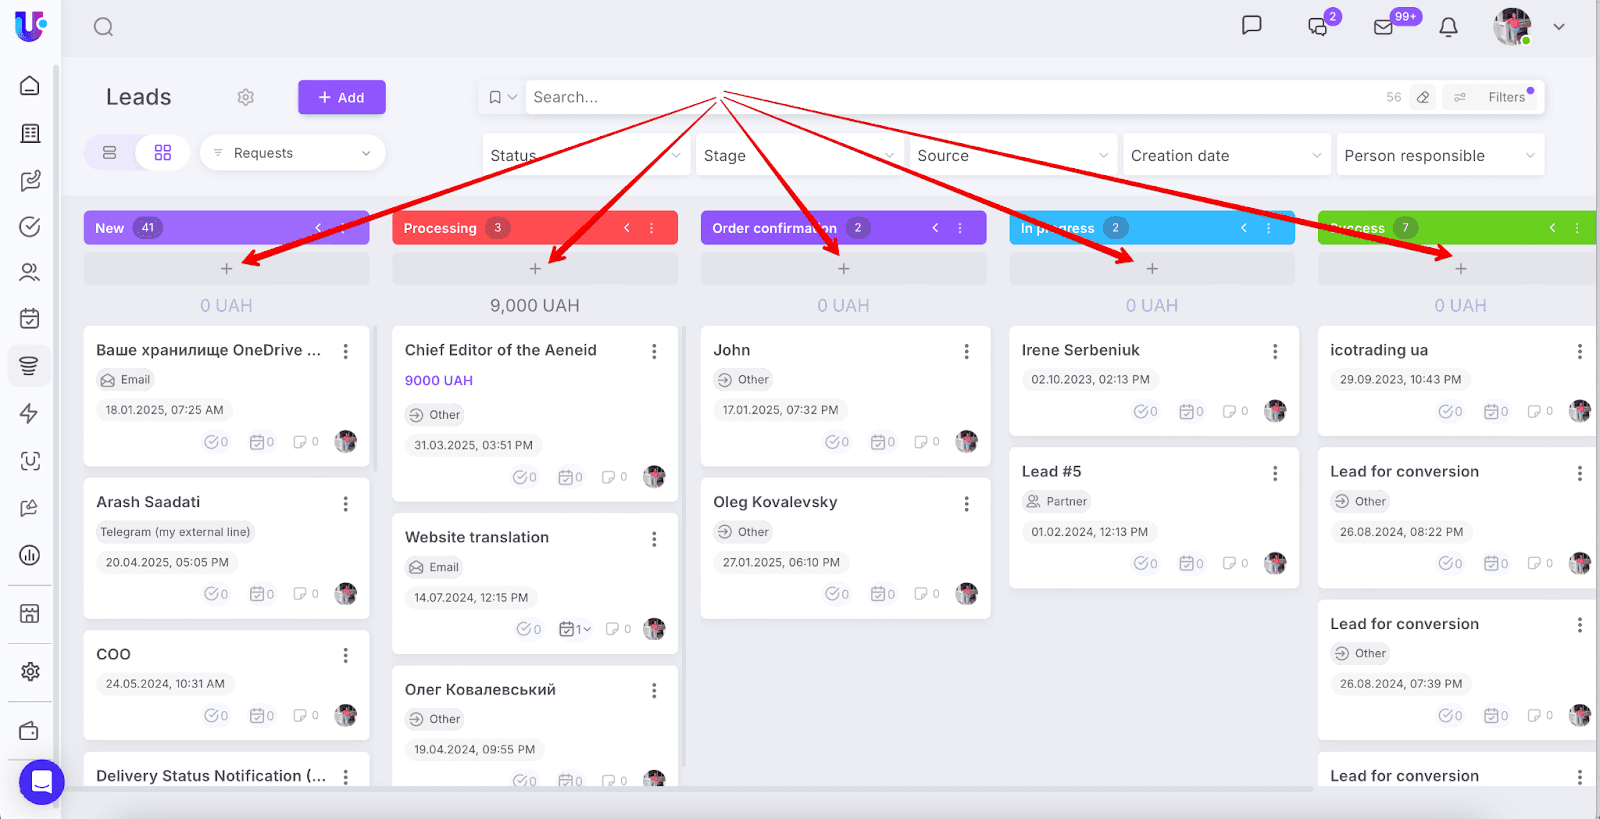This screenshot has width=1600, height=819.
Task: Open the lightning bolt automation icon
Action: (29, 414)
